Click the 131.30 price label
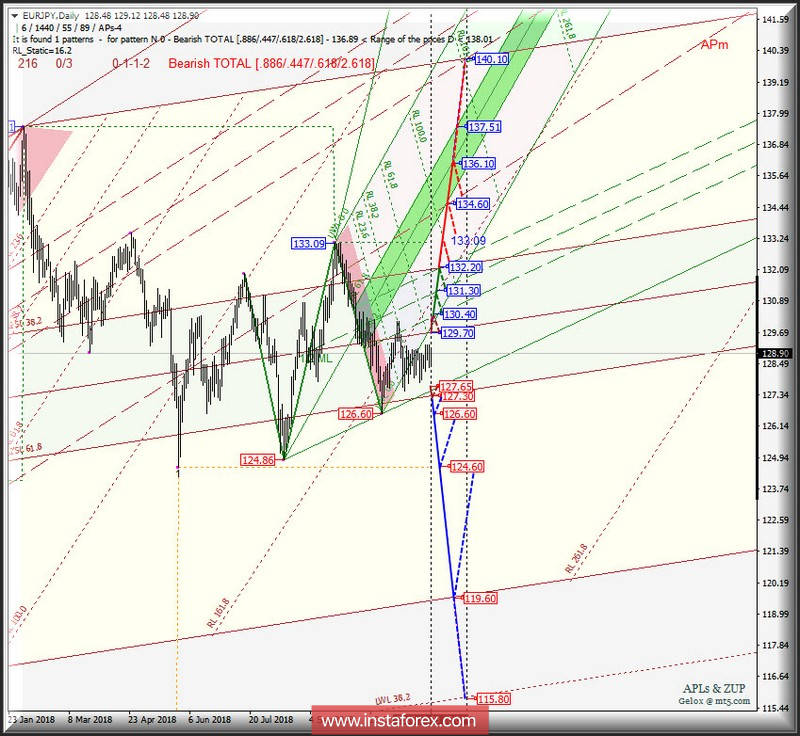Screen dimensions: 800x736 (x=463, y=291)
